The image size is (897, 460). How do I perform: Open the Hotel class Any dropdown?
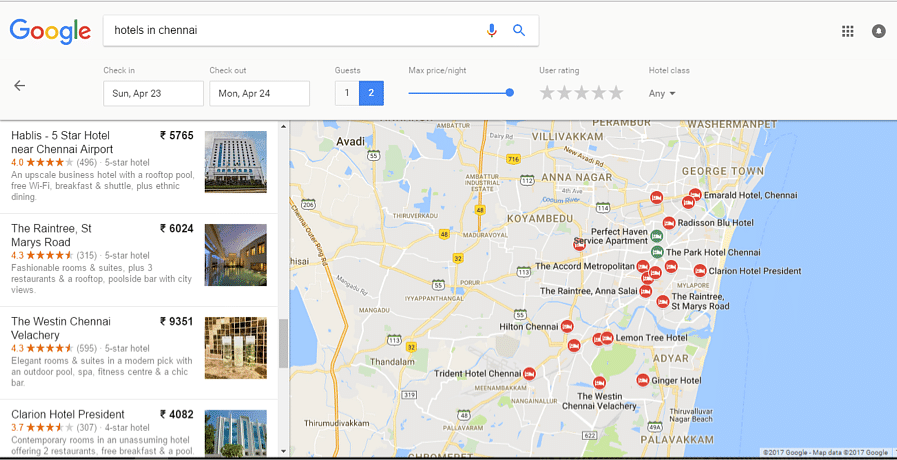[662, 93]
